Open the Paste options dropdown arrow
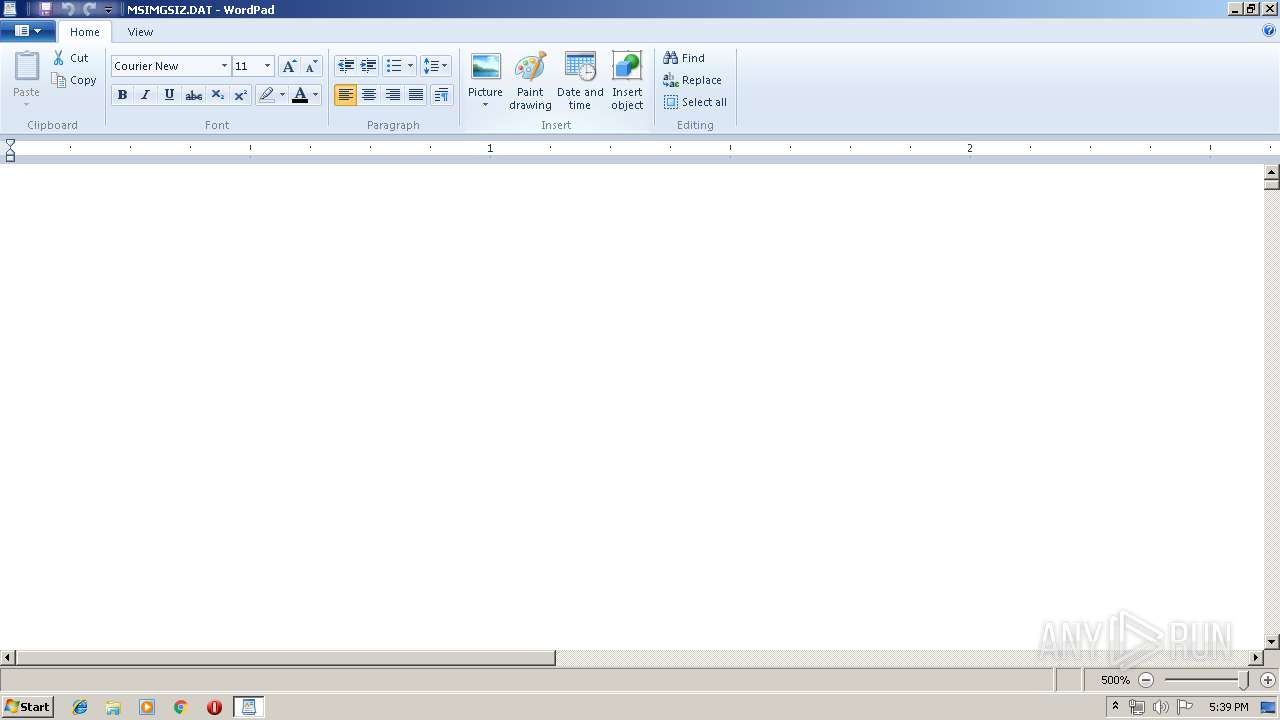This screenshot has width=1280, height=720. [26, 104]
